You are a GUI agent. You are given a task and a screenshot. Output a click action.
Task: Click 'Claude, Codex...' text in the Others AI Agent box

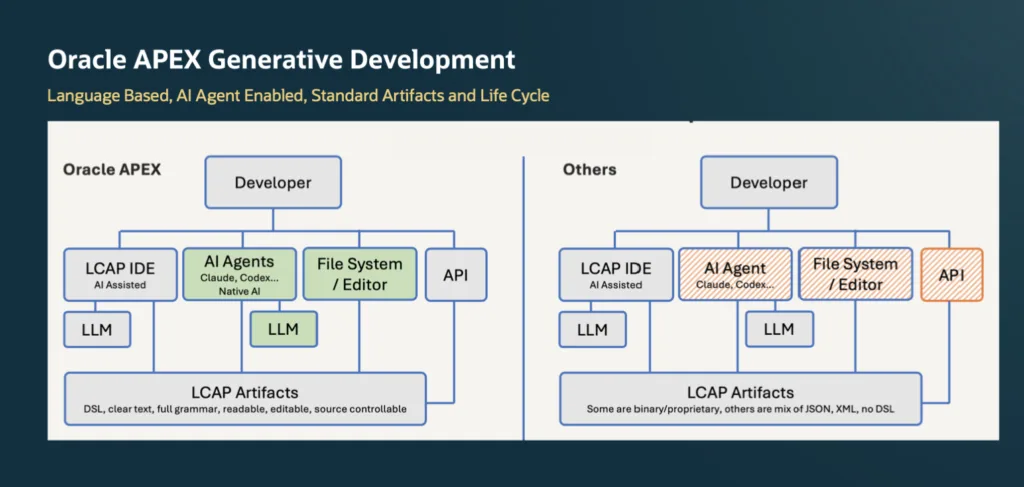[x=735, y=285]
